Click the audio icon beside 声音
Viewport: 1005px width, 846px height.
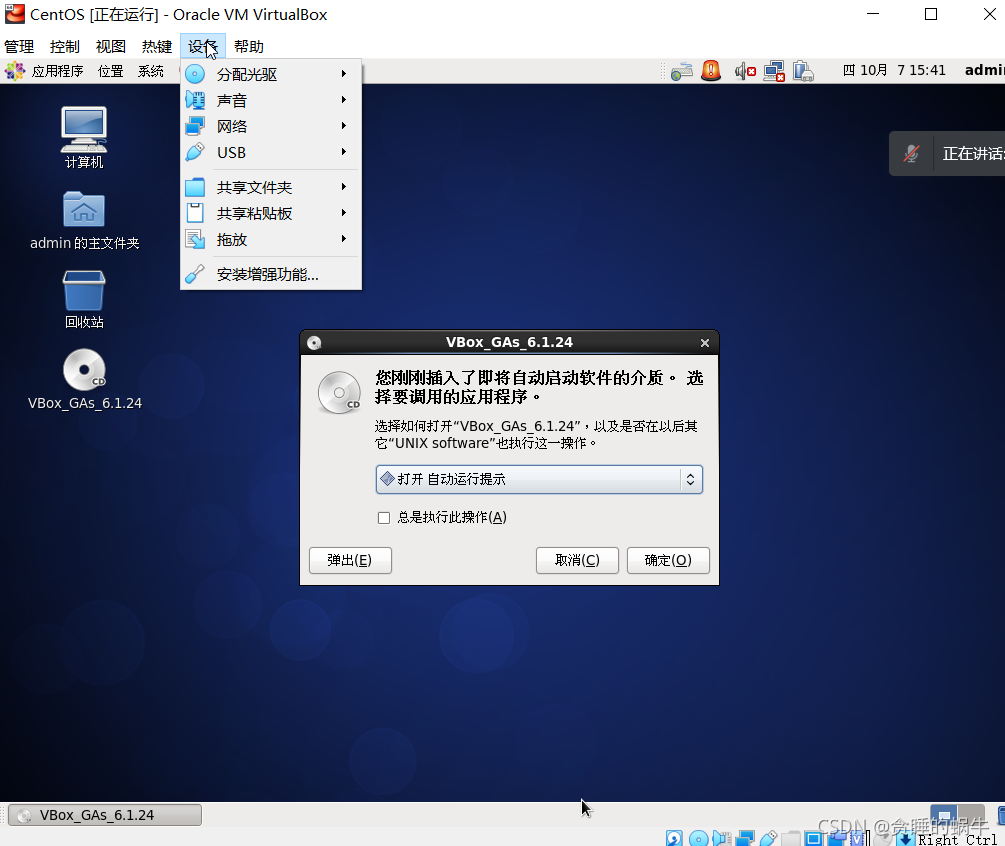tap(195, 100)
